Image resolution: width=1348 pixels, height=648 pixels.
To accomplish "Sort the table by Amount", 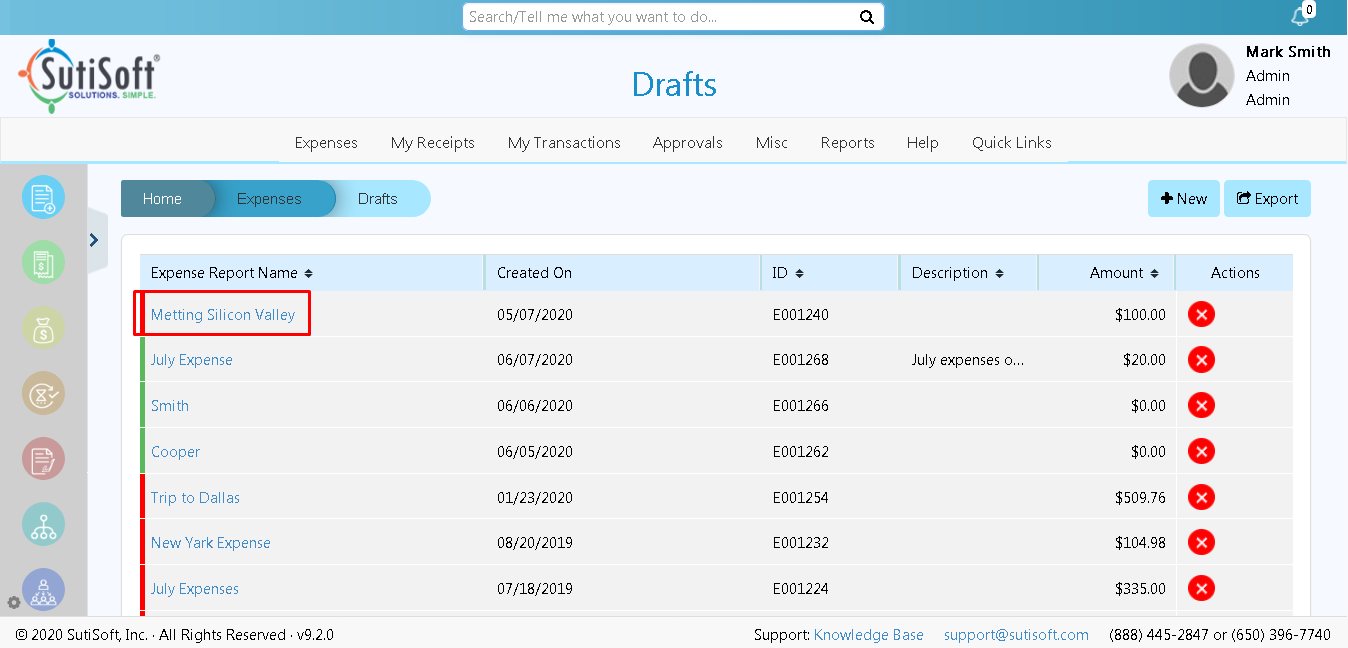I will (x=1155, y=272).
